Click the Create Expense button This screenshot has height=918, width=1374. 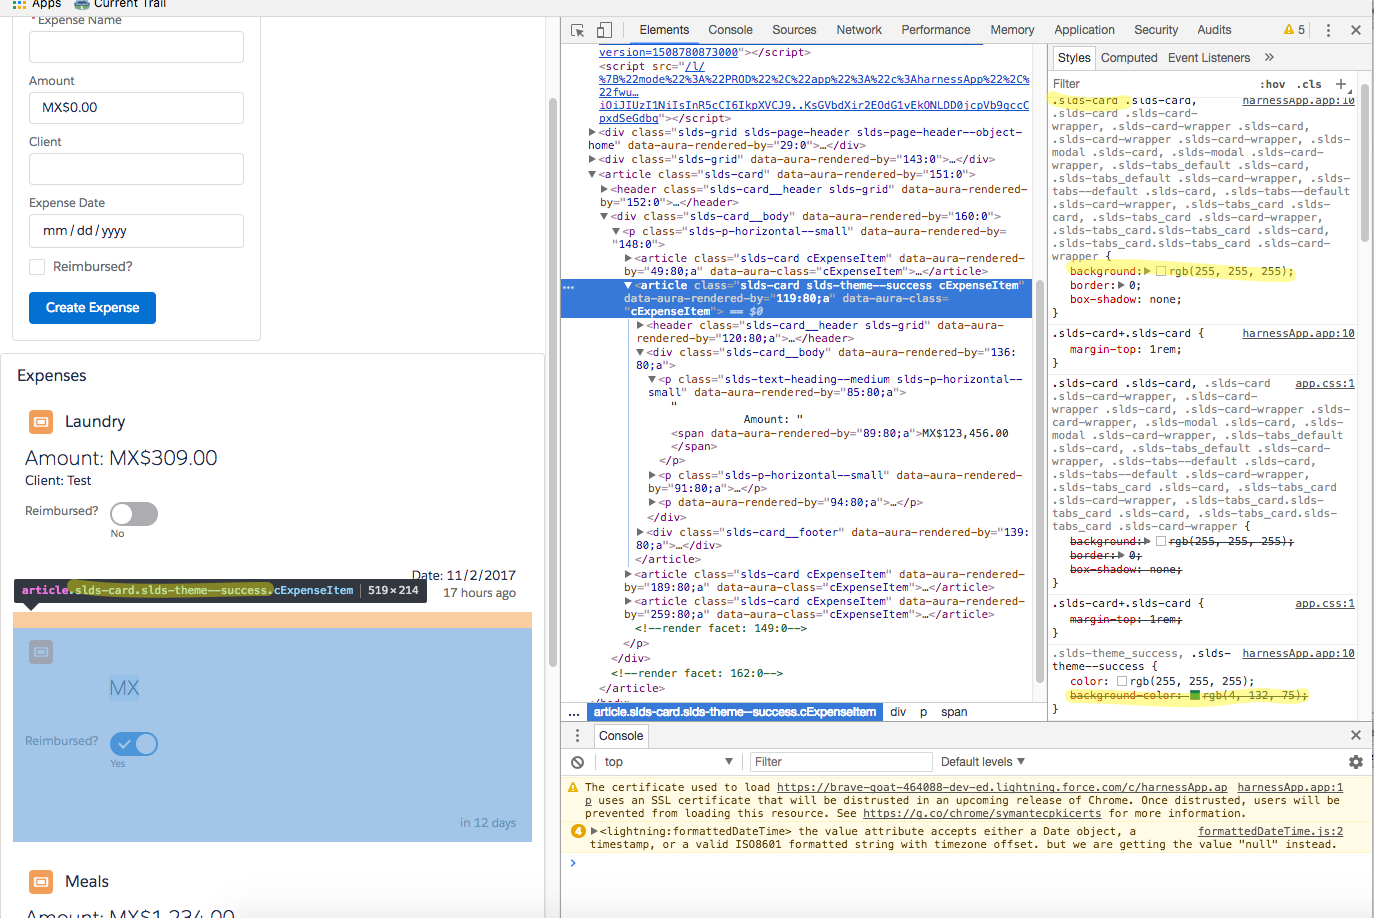pyautogui.click(x=92, y=308)
